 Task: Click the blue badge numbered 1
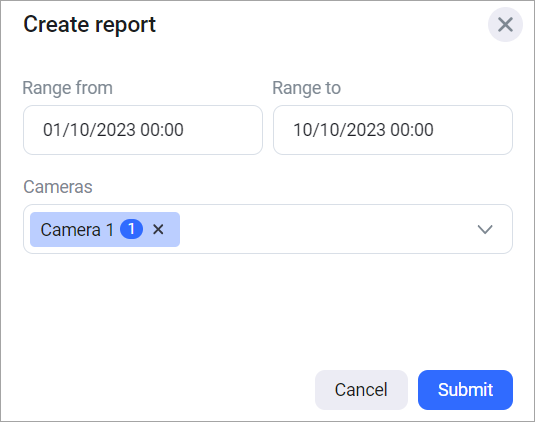point(131,229)
